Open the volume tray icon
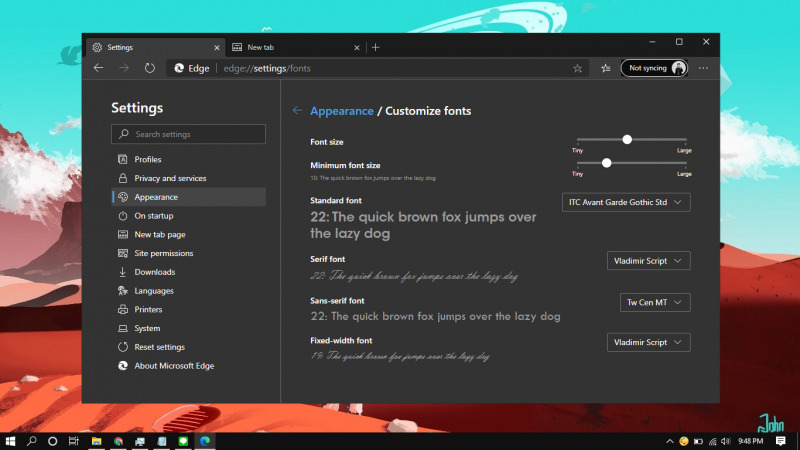This screenshot has height=450, width=800. (x=726, y=441)
